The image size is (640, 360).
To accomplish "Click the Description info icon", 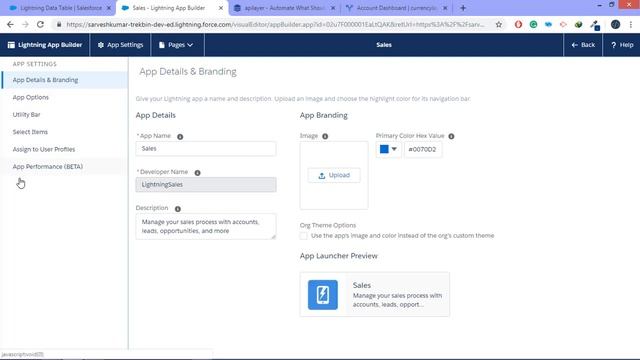I will [178, 209].
